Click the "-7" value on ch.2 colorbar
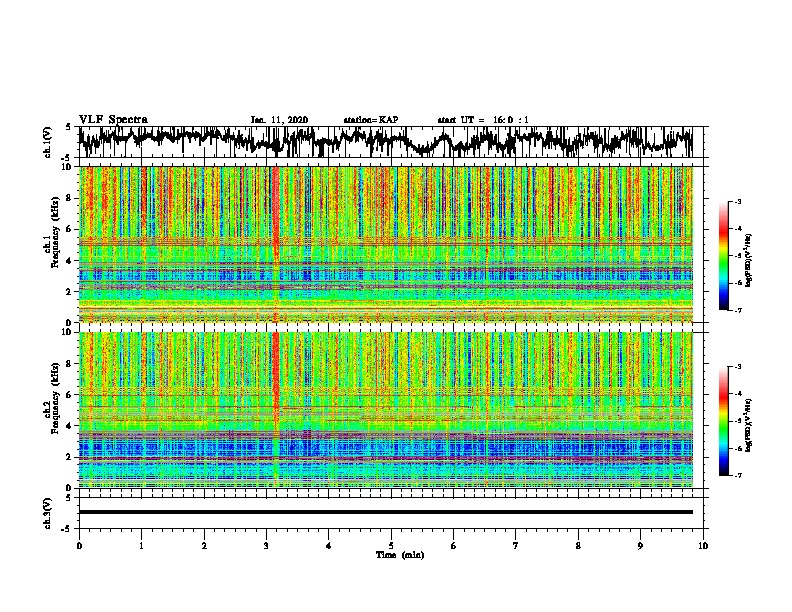This screenshot has width=792, height=612. (x=738, y=476)
